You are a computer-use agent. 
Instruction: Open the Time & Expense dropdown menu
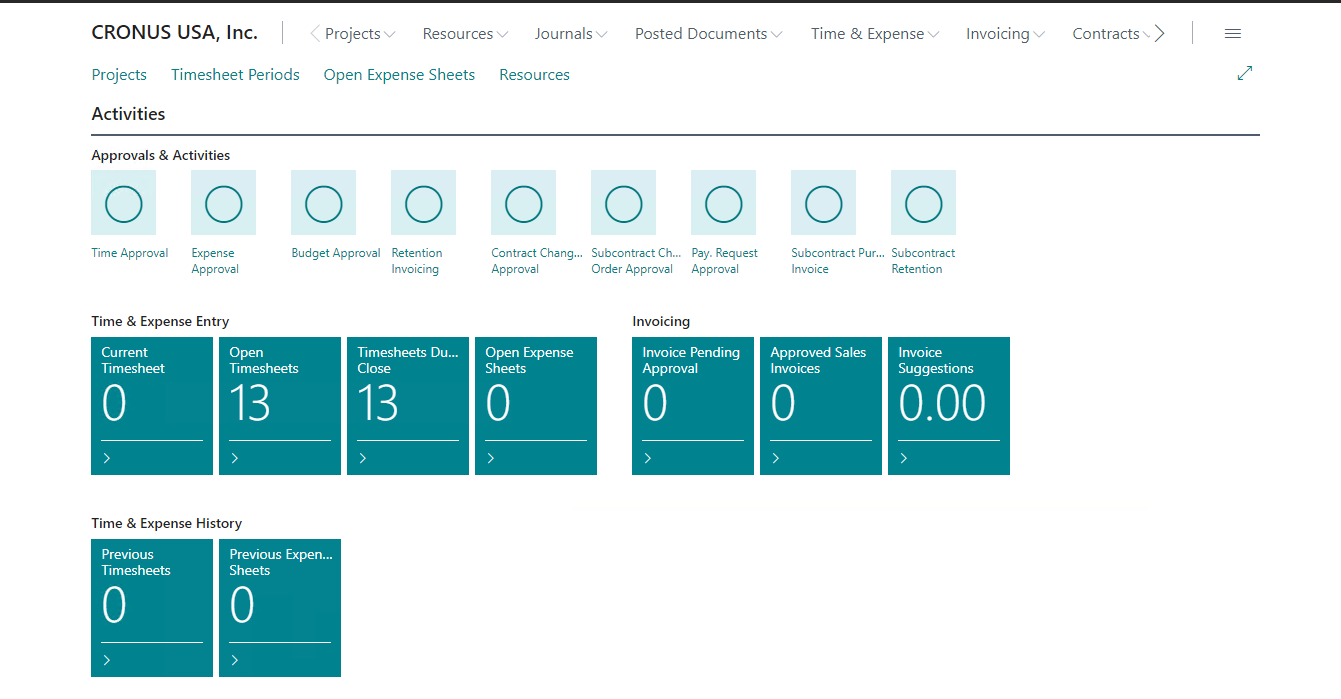click(x=875, y=34)
